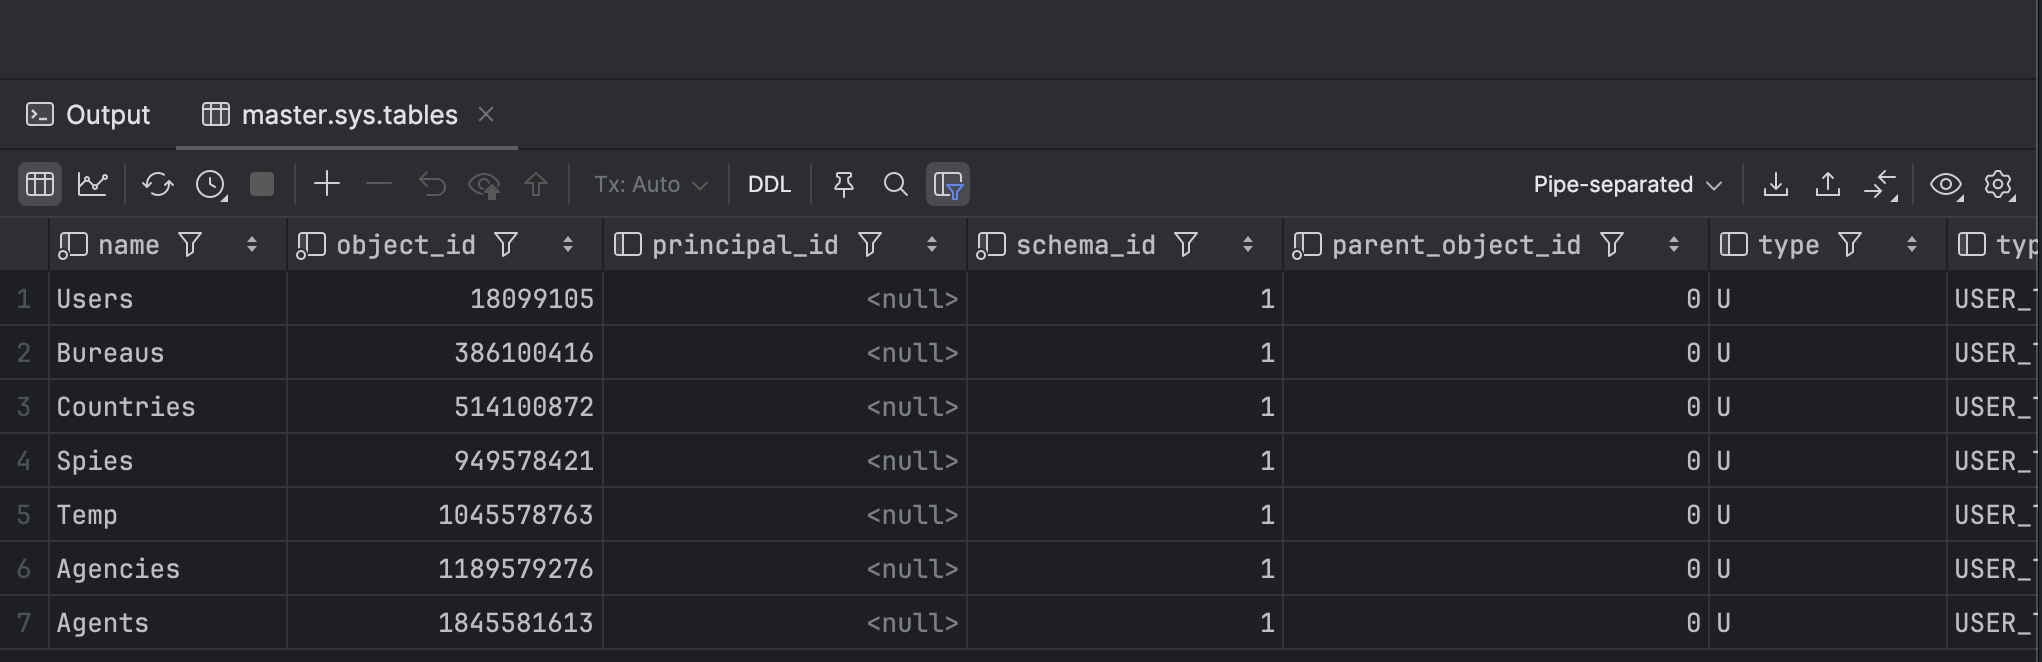Pin the result tab

pyautogui.click(x=843, y=185)
